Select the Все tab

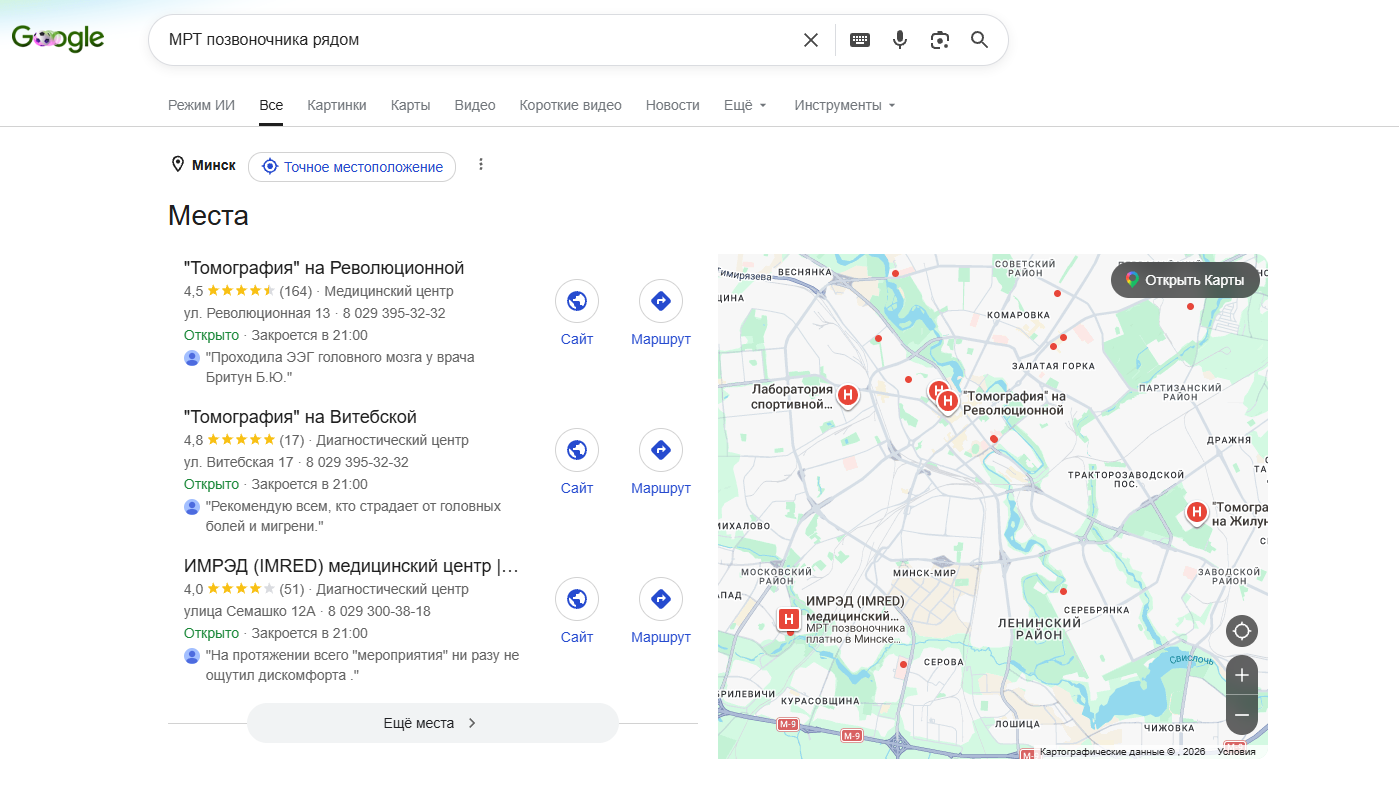(x=271, y=105)
